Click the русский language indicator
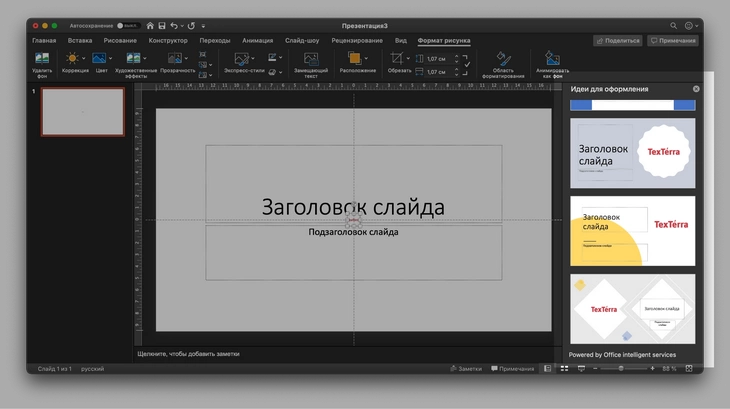The width and height of the screenshot is (730, 409). [x=93, y=369]
